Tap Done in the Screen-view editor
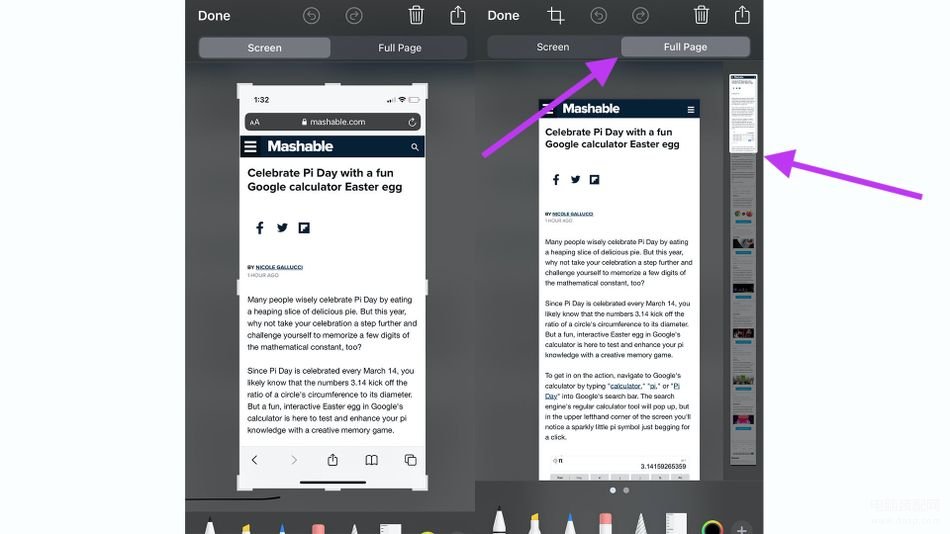The image size is (950, 534). pos(214,16)
